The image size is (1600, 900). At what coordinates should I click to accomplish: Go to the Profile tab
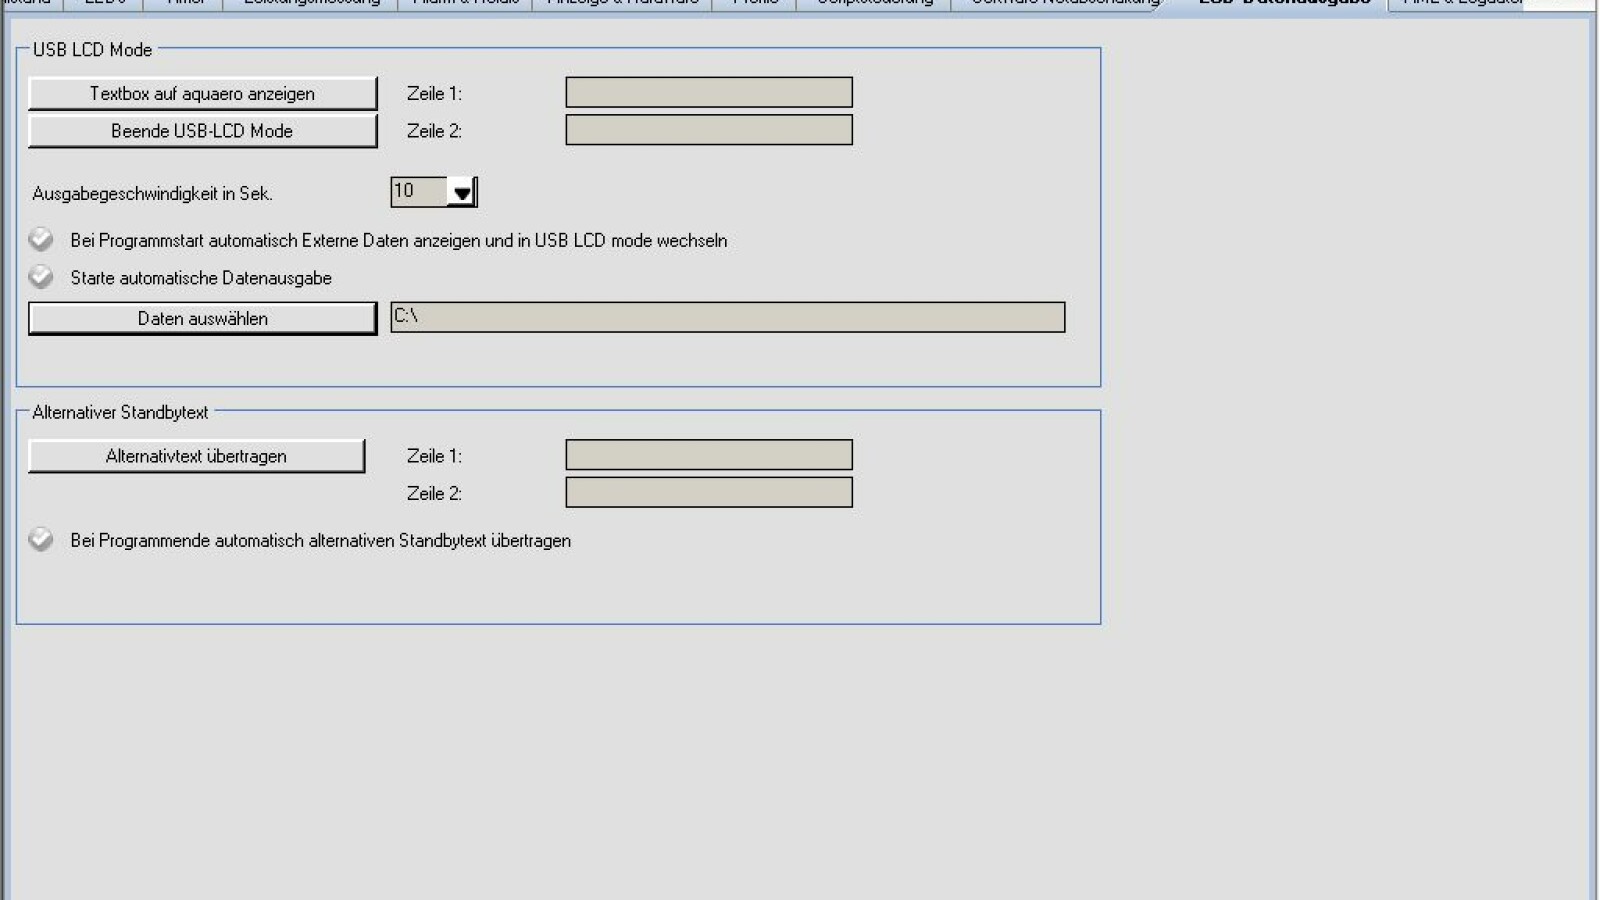click(x=755, y=3)
